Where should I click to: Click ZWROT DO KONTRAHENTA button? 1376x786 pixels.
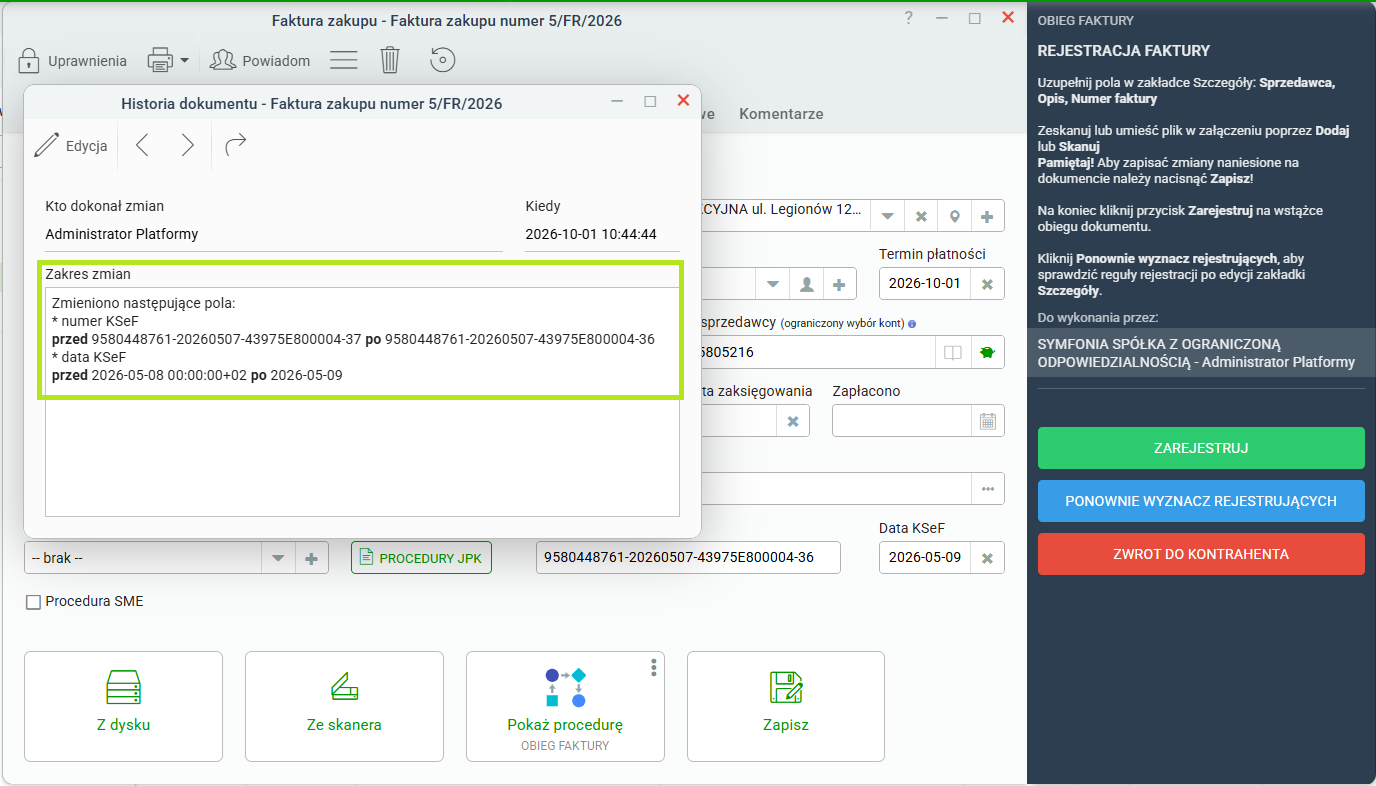[x=1201, y=554]
